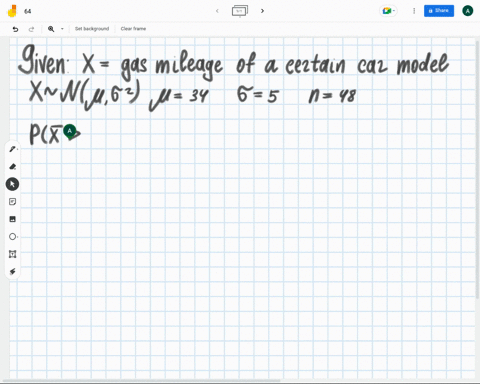Go to the previous frame arrow
480x384 pixels.
[217, 11]
